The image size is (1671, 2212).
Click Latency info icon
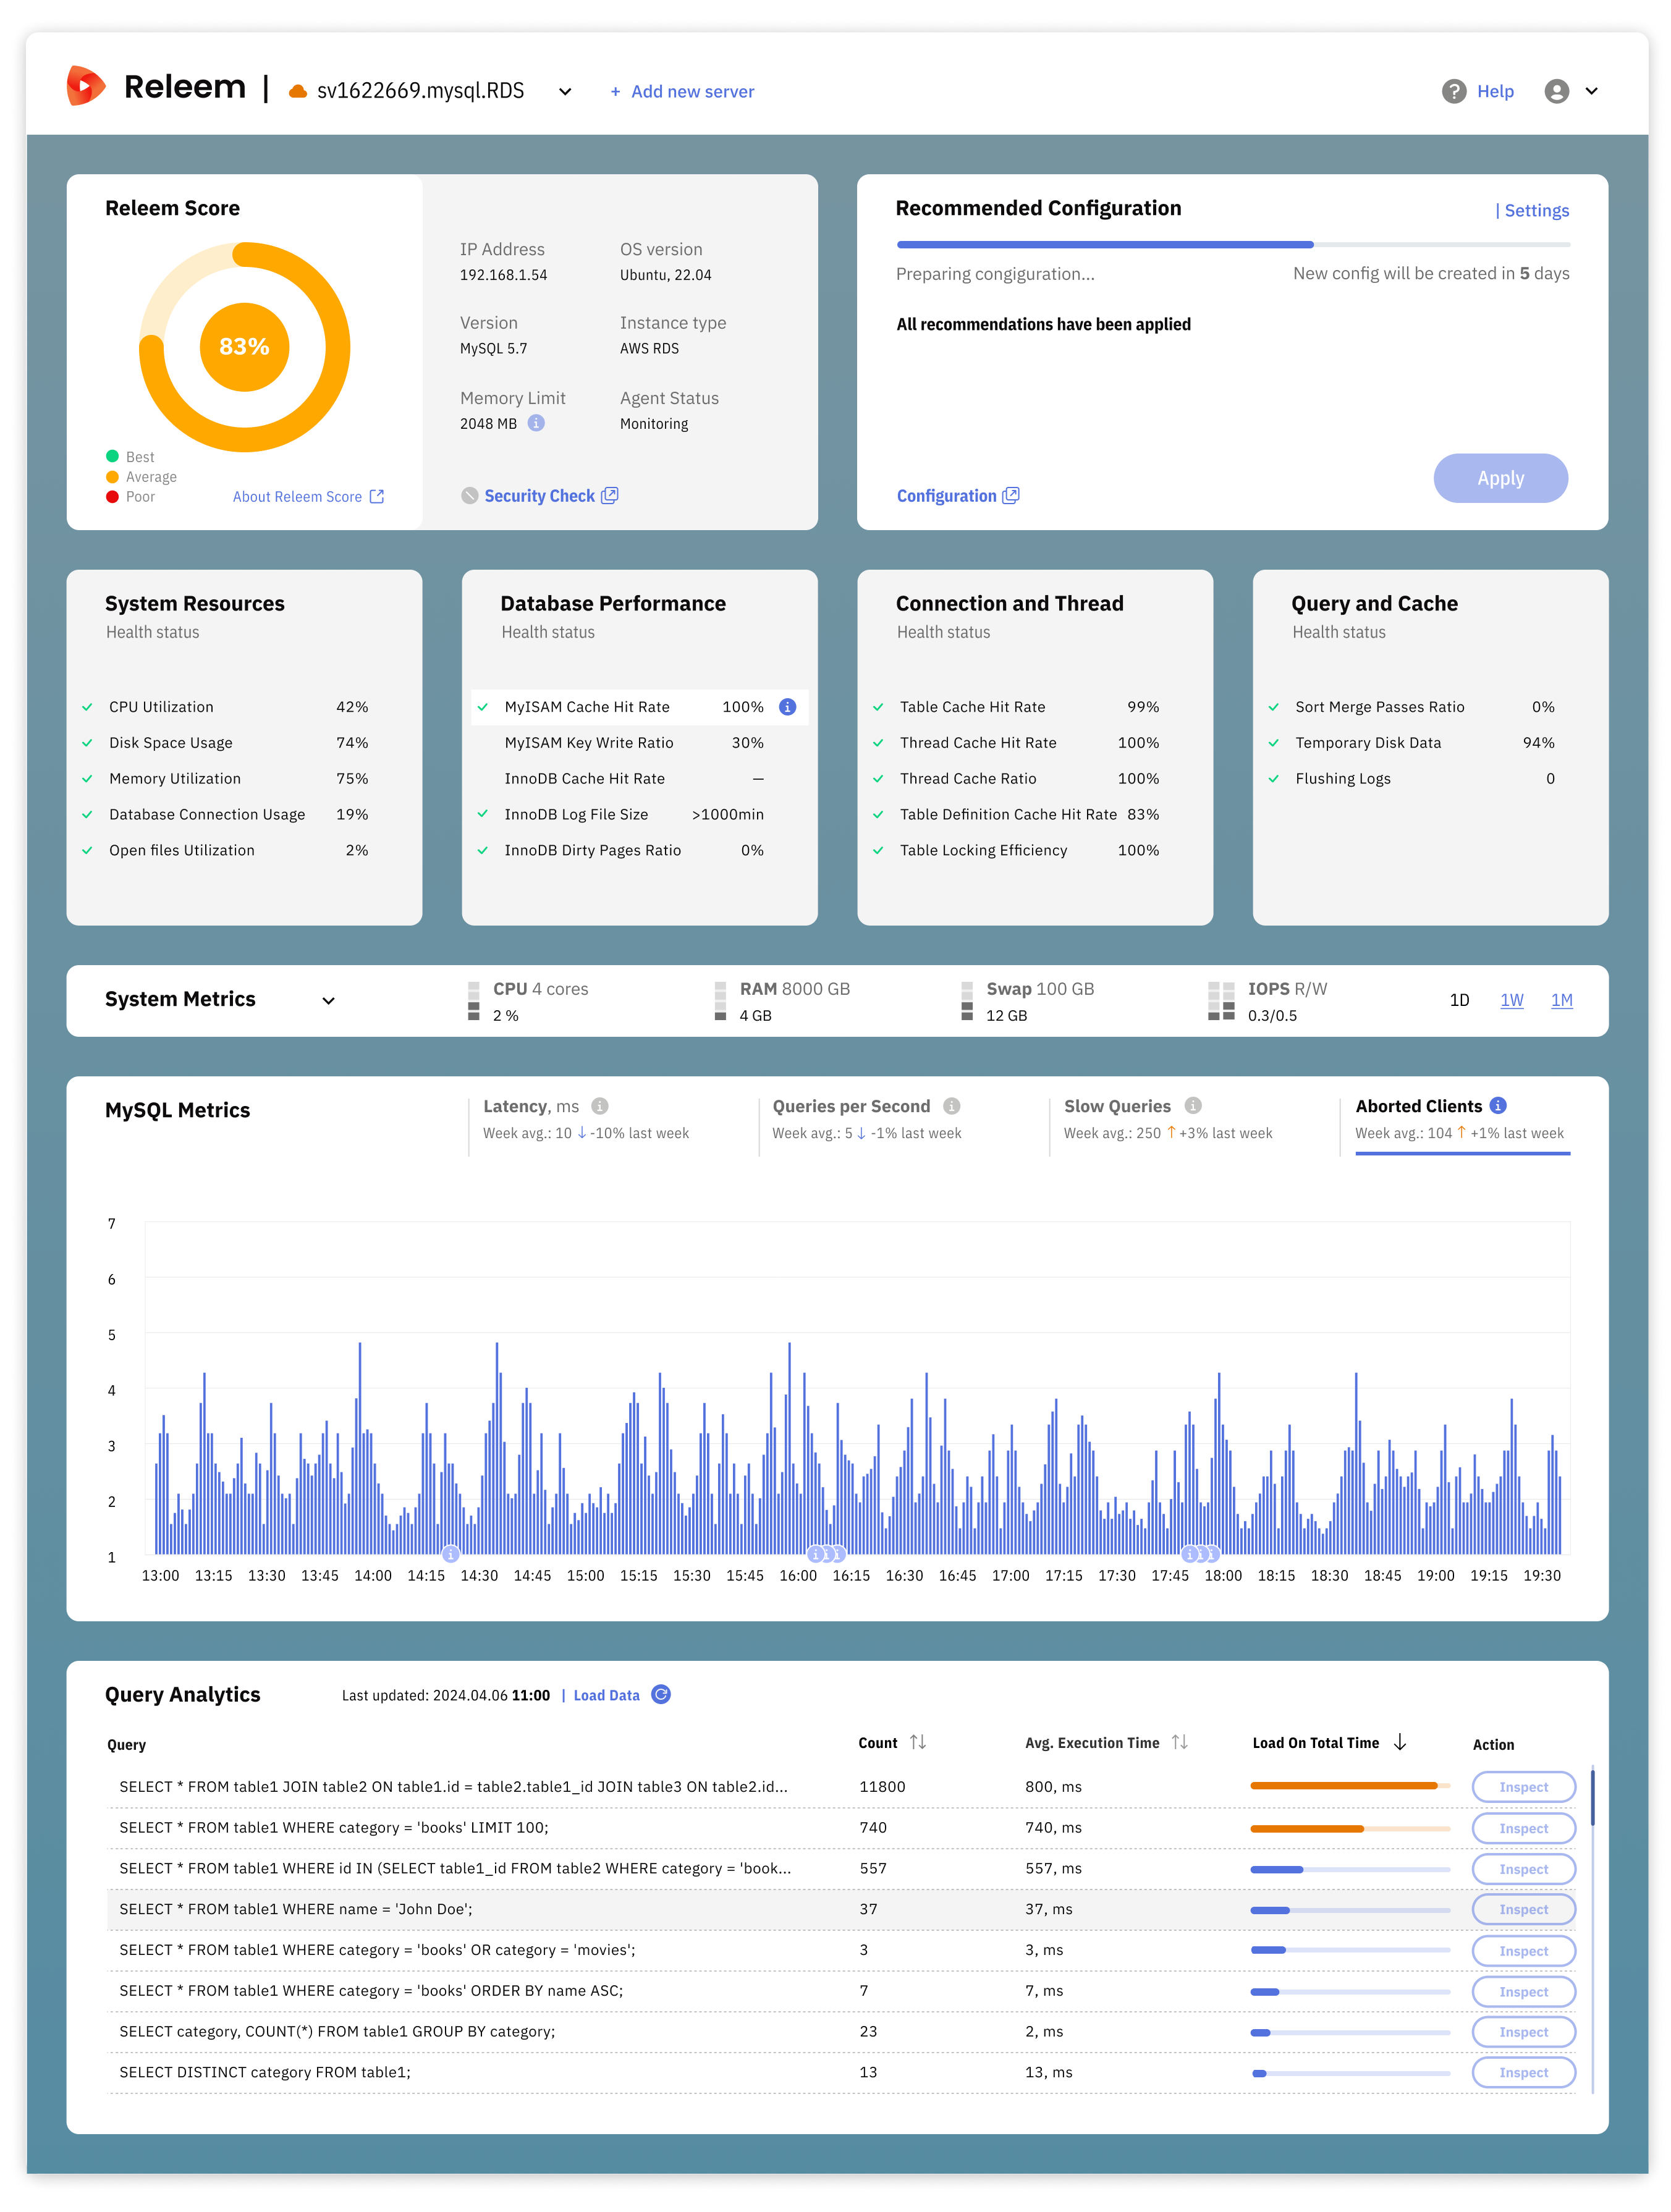(600, 1106)
